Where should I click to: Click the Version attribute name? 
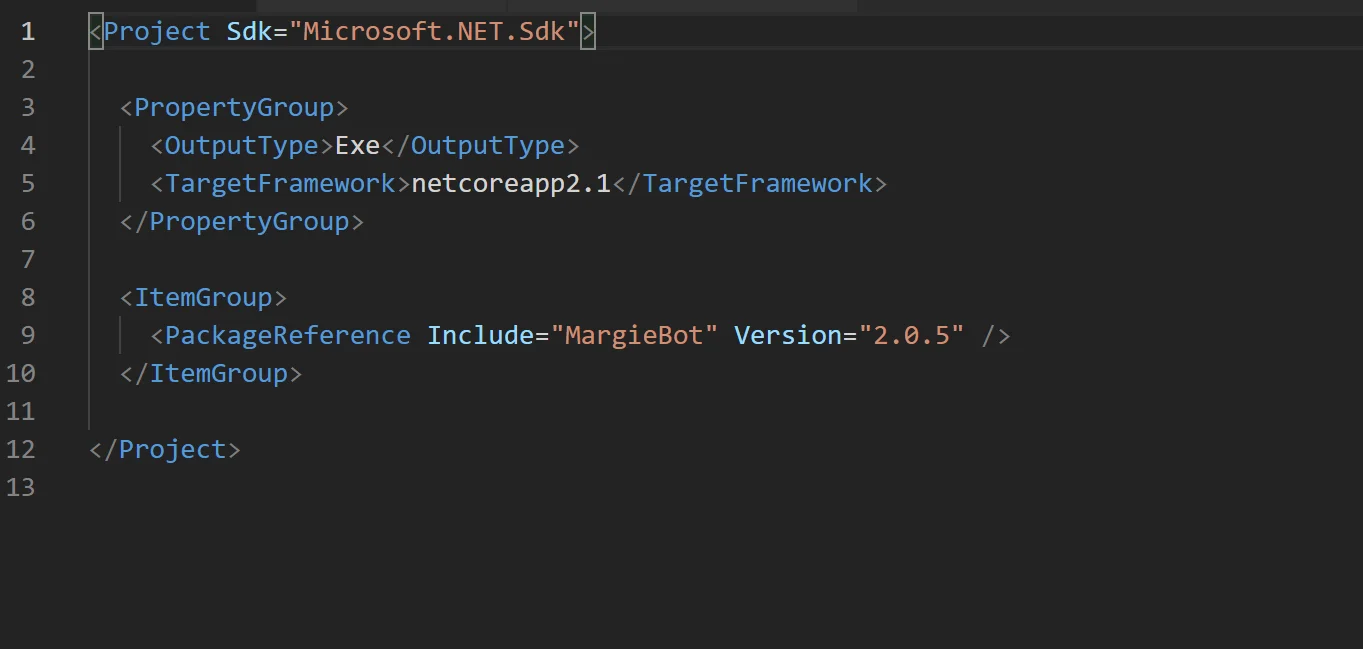point(788,336)
